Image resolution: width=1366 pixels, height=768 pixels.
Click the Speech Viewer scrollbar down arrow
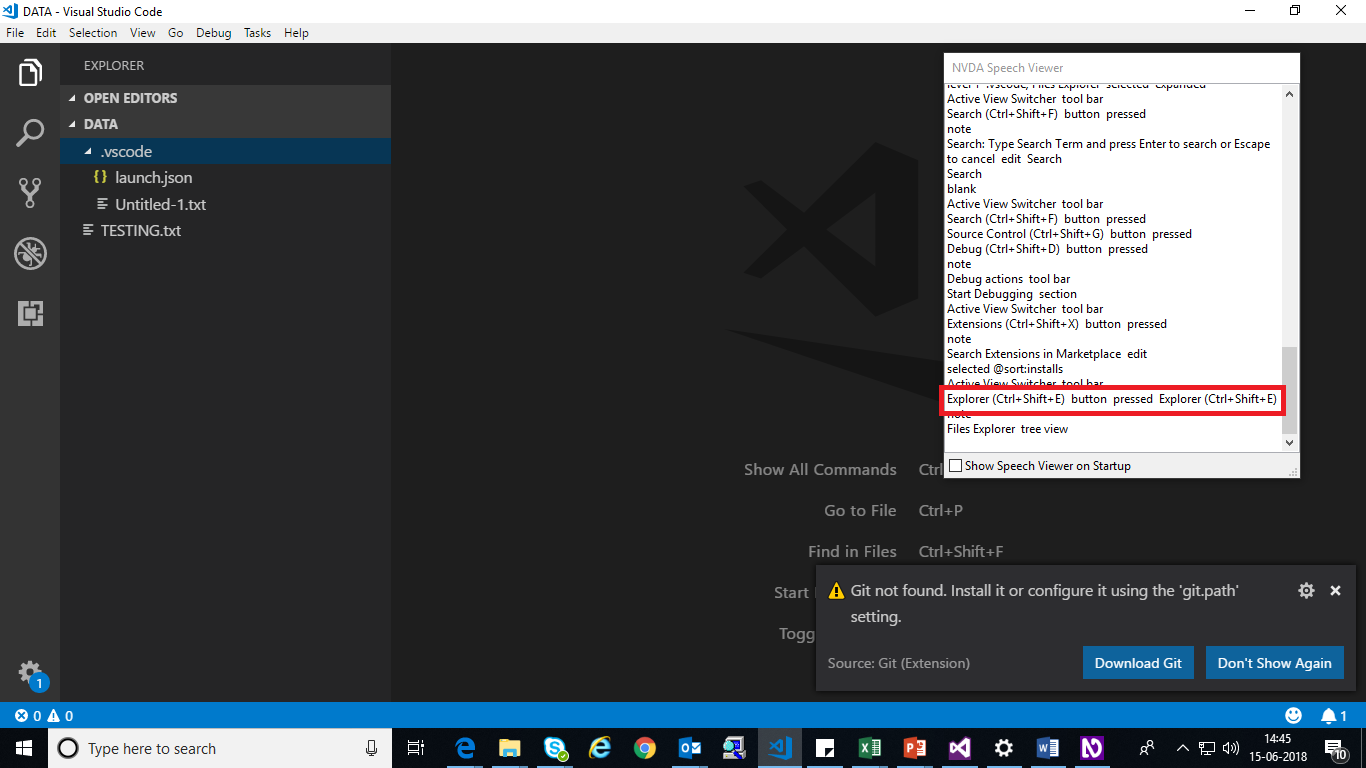coord(1290,443)
